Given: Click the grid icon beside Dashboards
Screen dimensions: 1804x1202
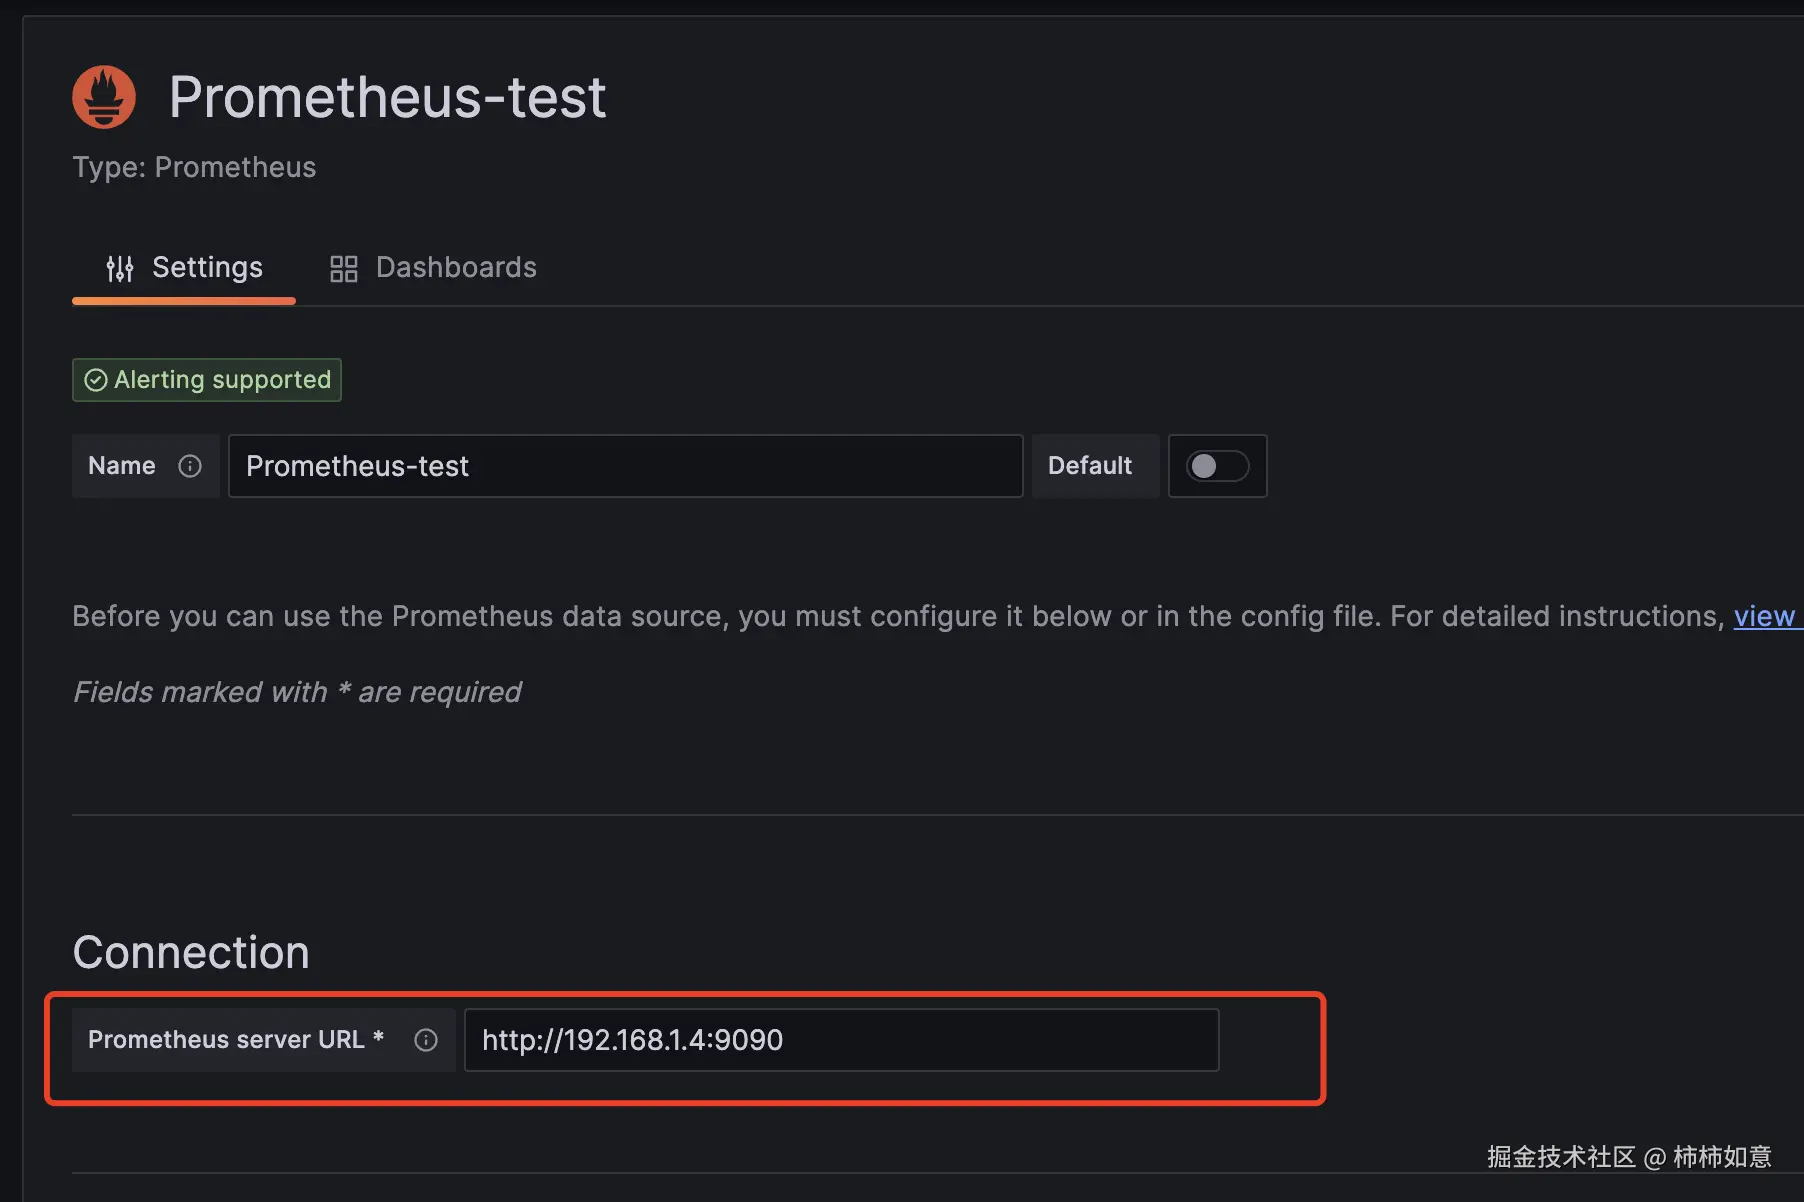Looking at the screenshot, I should [x=343, y=268].
